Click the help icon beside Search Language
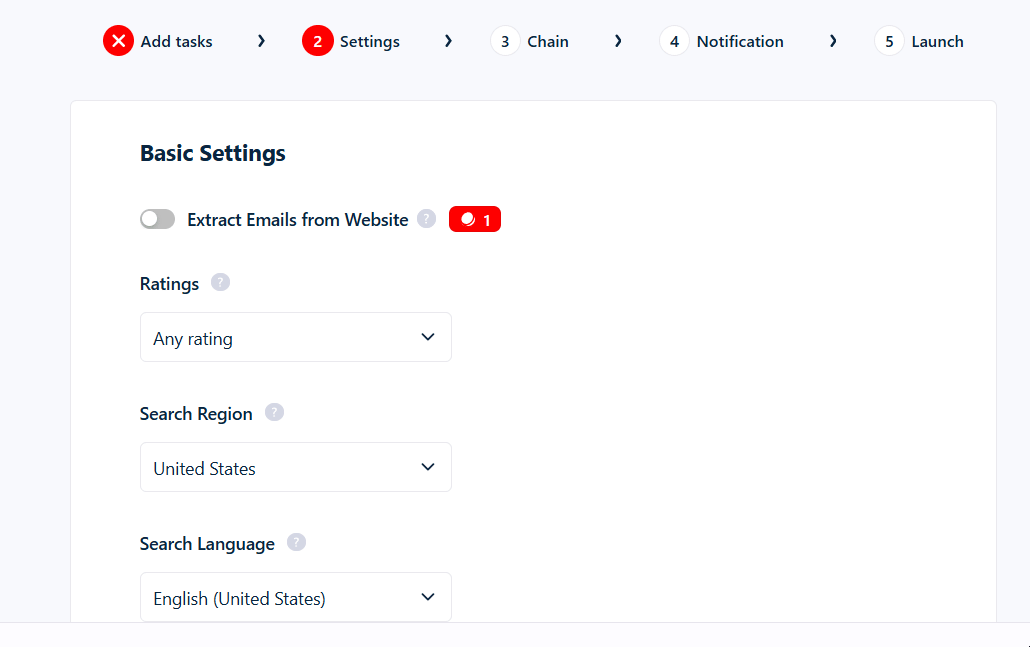This screenshot has width=1030, height=647. pyautogui.click(x=296, y=543)
